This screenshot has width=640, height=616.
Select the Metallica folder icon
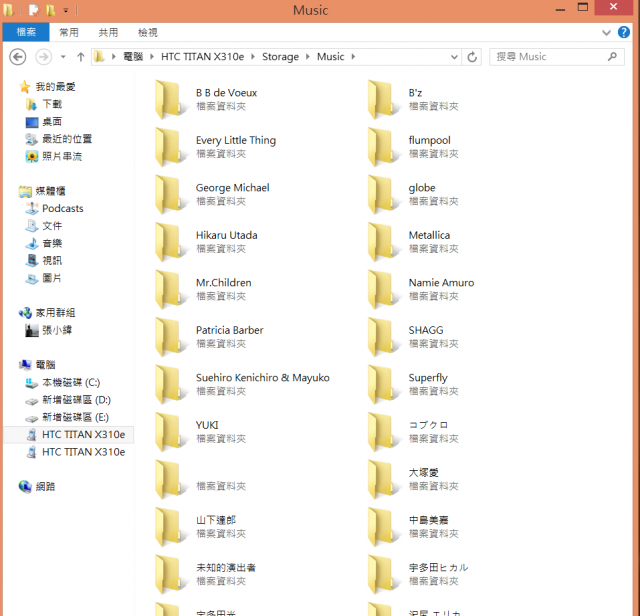point(382,242)
